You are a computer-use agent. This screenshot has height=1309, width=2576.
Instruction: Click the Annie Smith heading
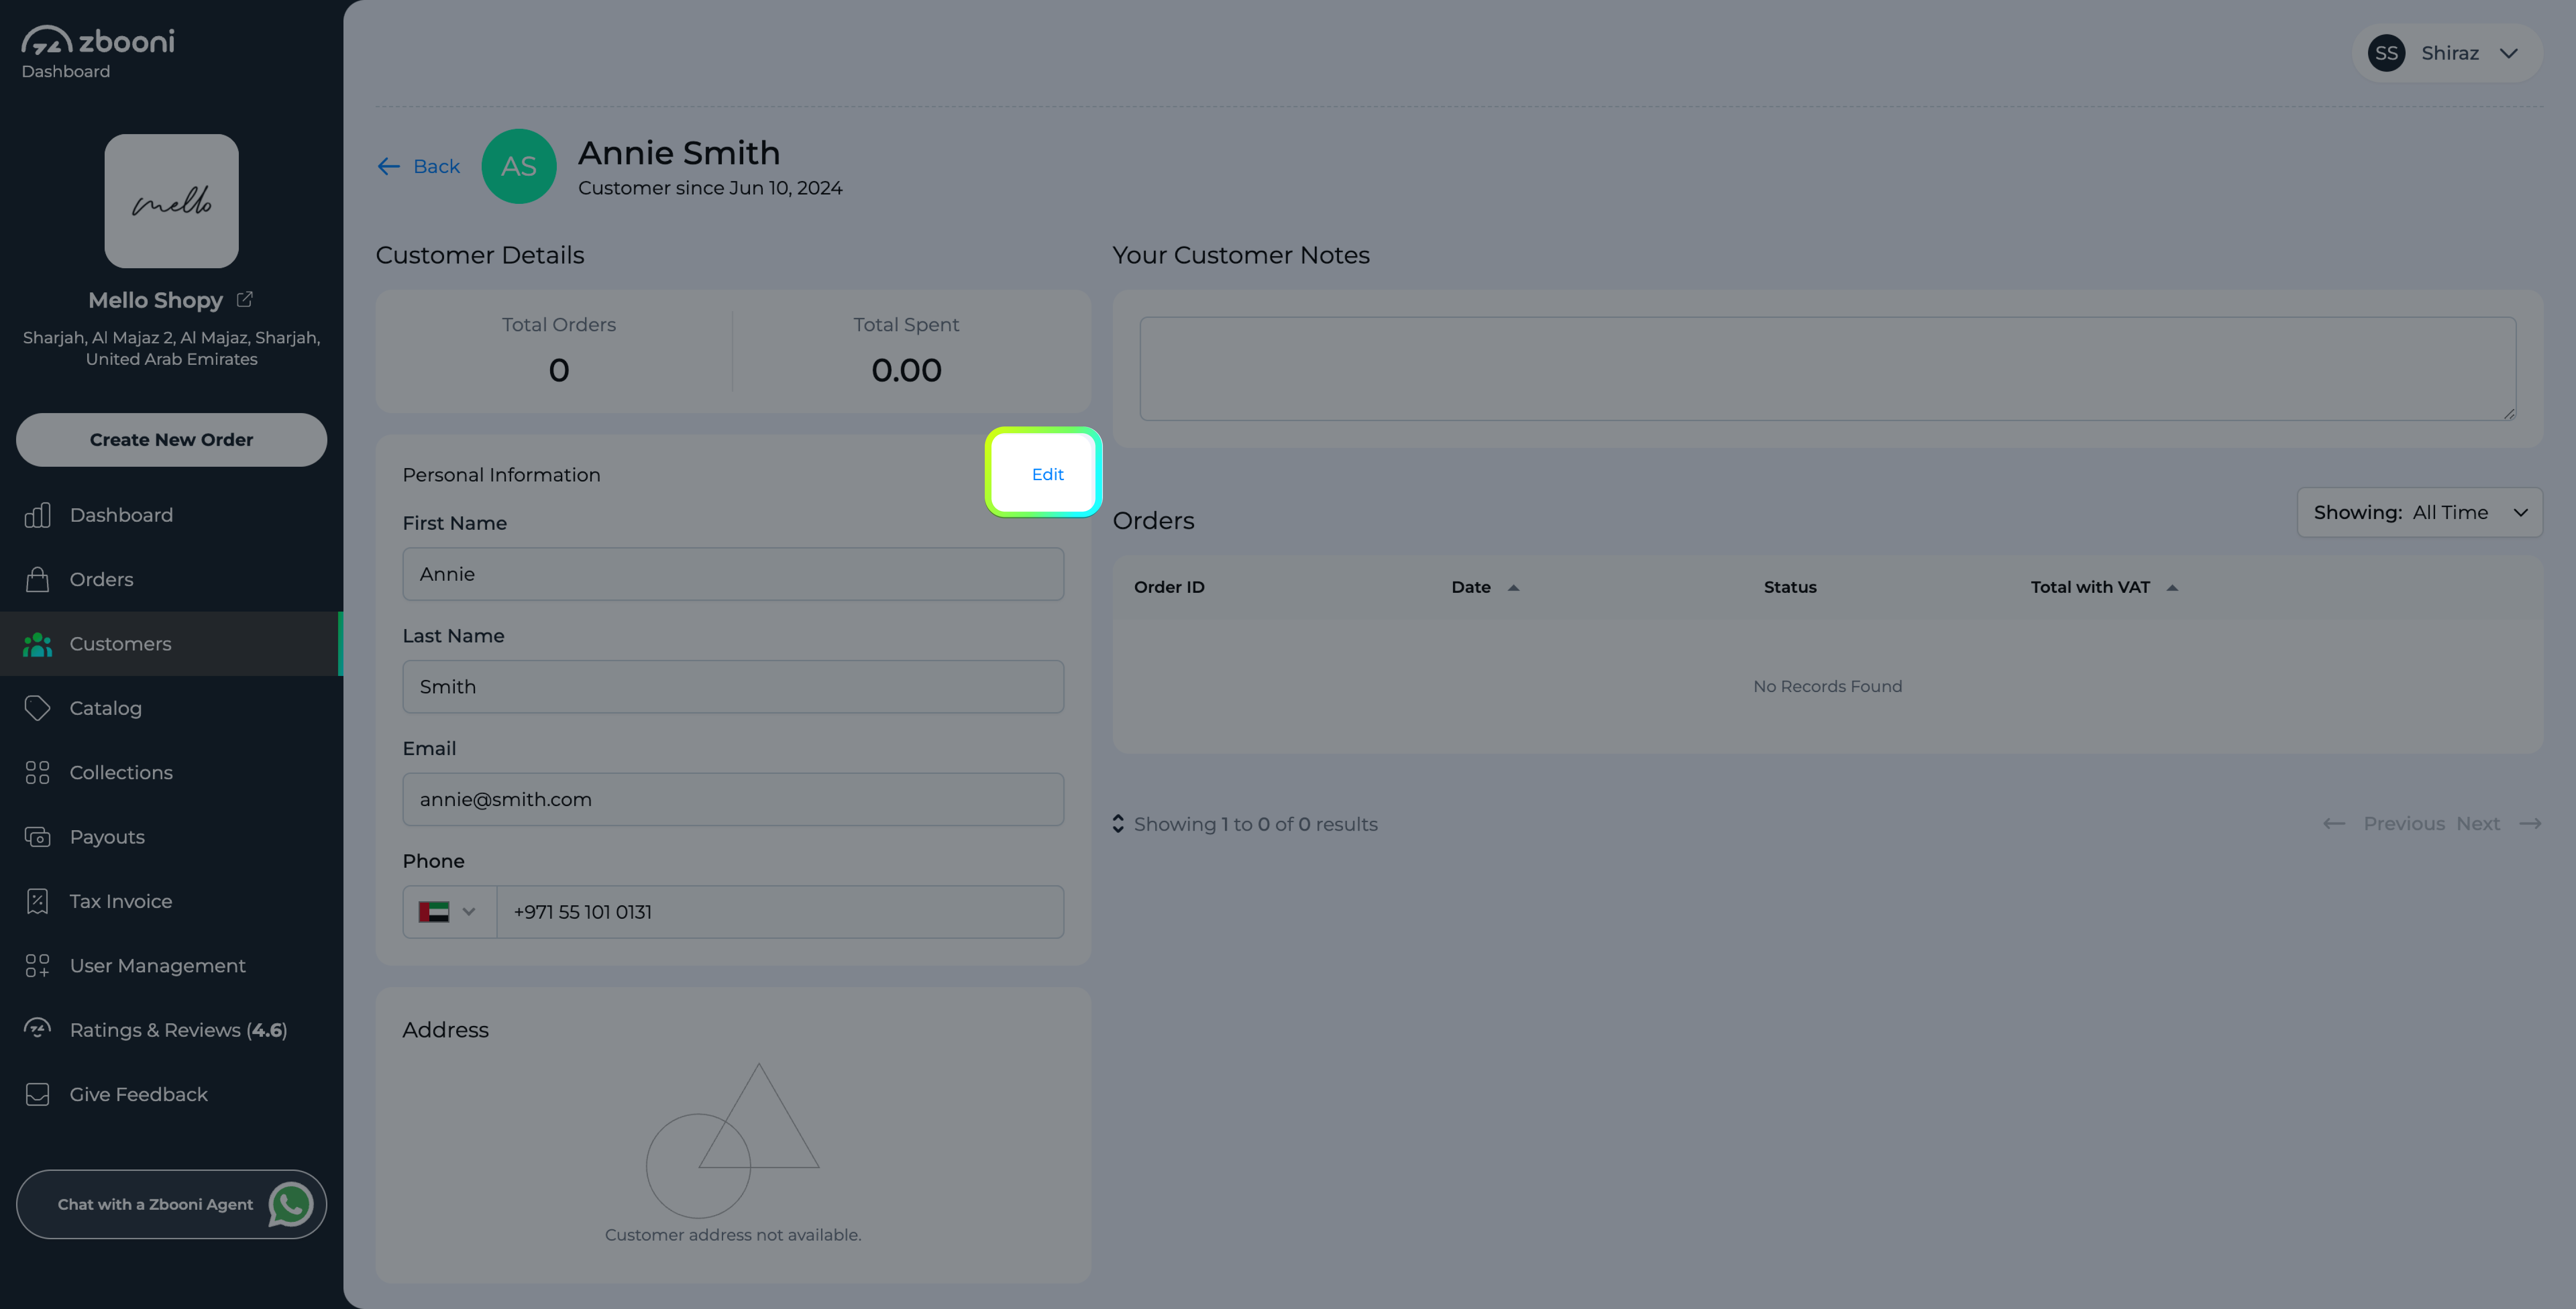[x=679, y=153]
